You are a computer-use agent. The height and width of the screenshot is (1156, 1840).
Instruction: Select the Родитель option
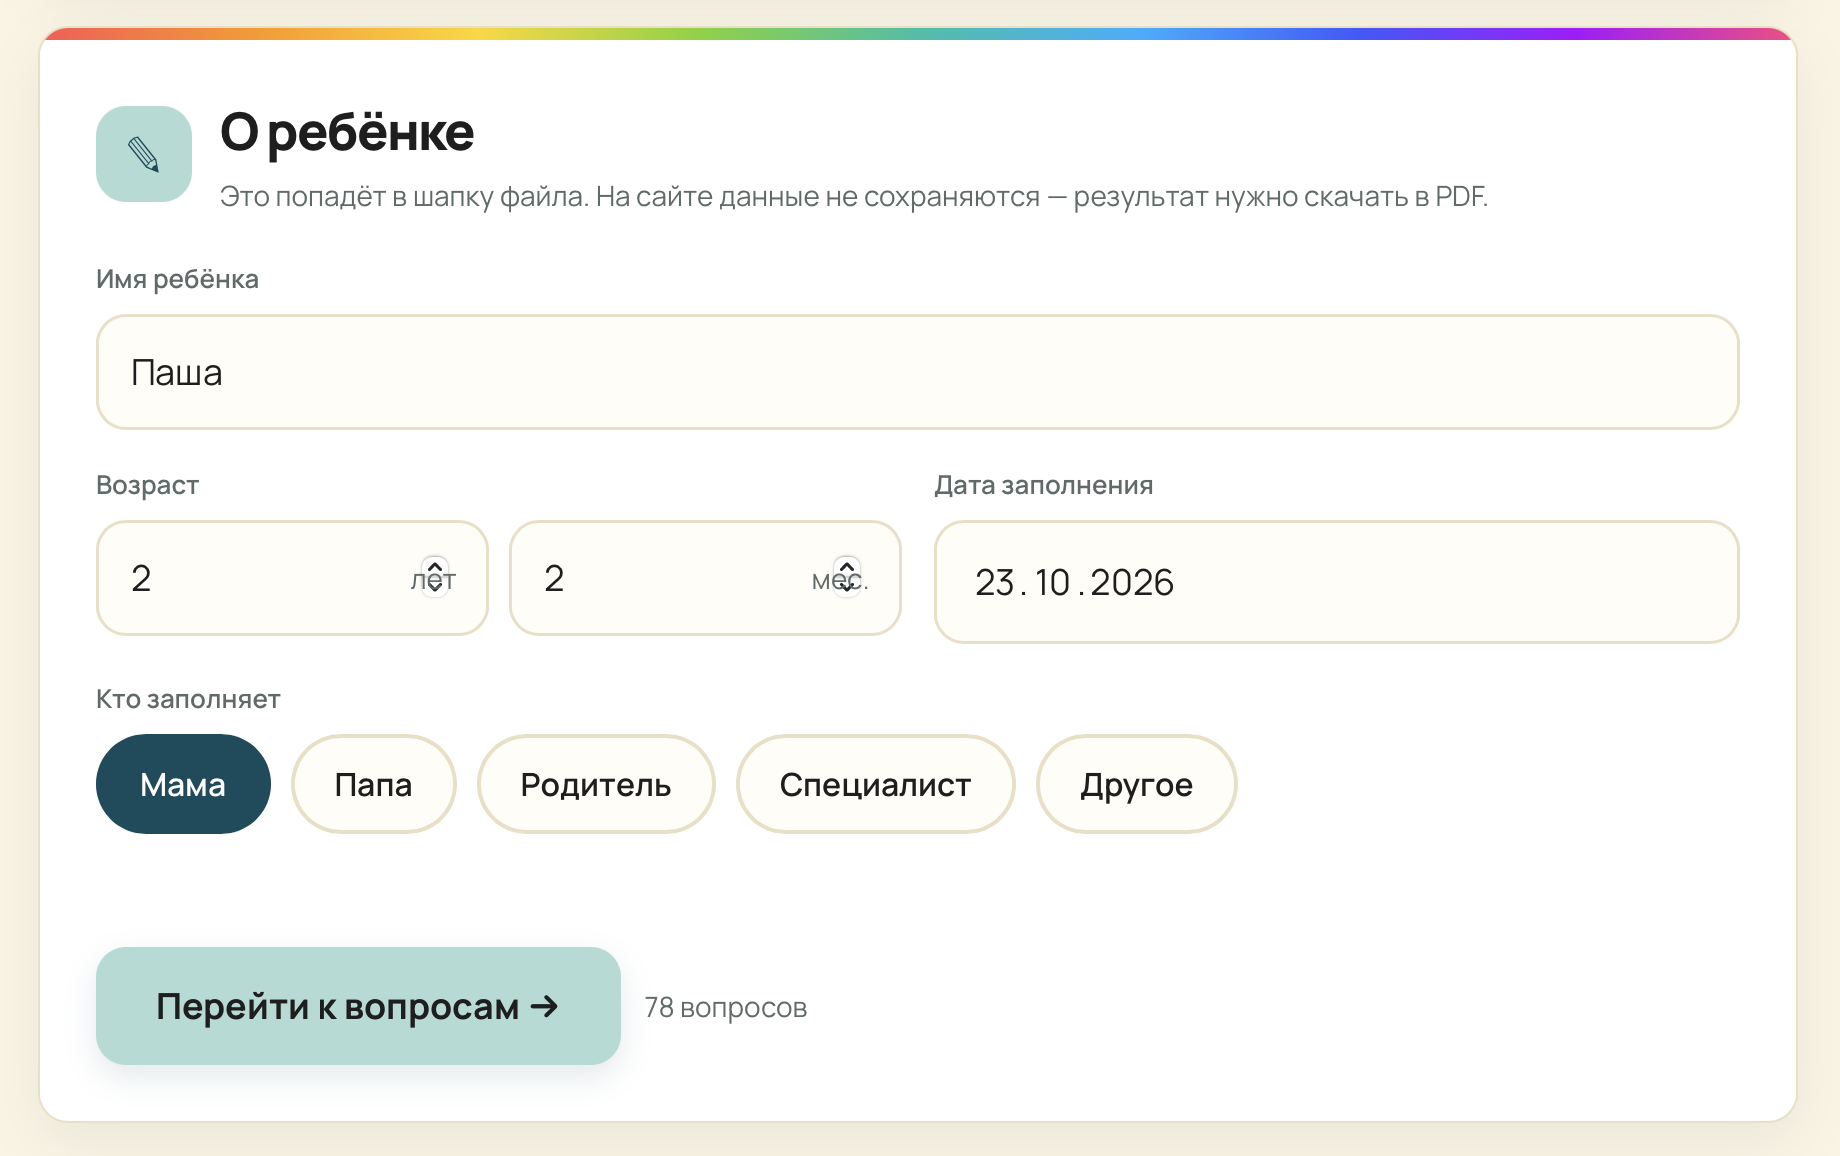pyautogui.click(x=596, y=784)
